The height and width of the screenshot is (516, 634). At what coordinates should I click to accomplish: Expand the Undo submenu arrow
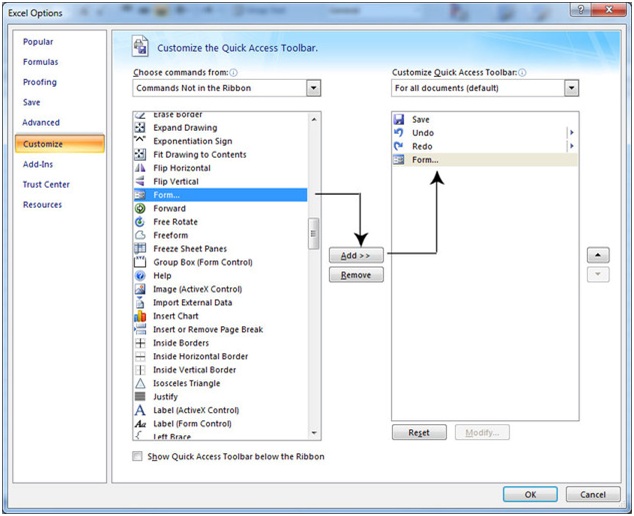tap(572, 133)
